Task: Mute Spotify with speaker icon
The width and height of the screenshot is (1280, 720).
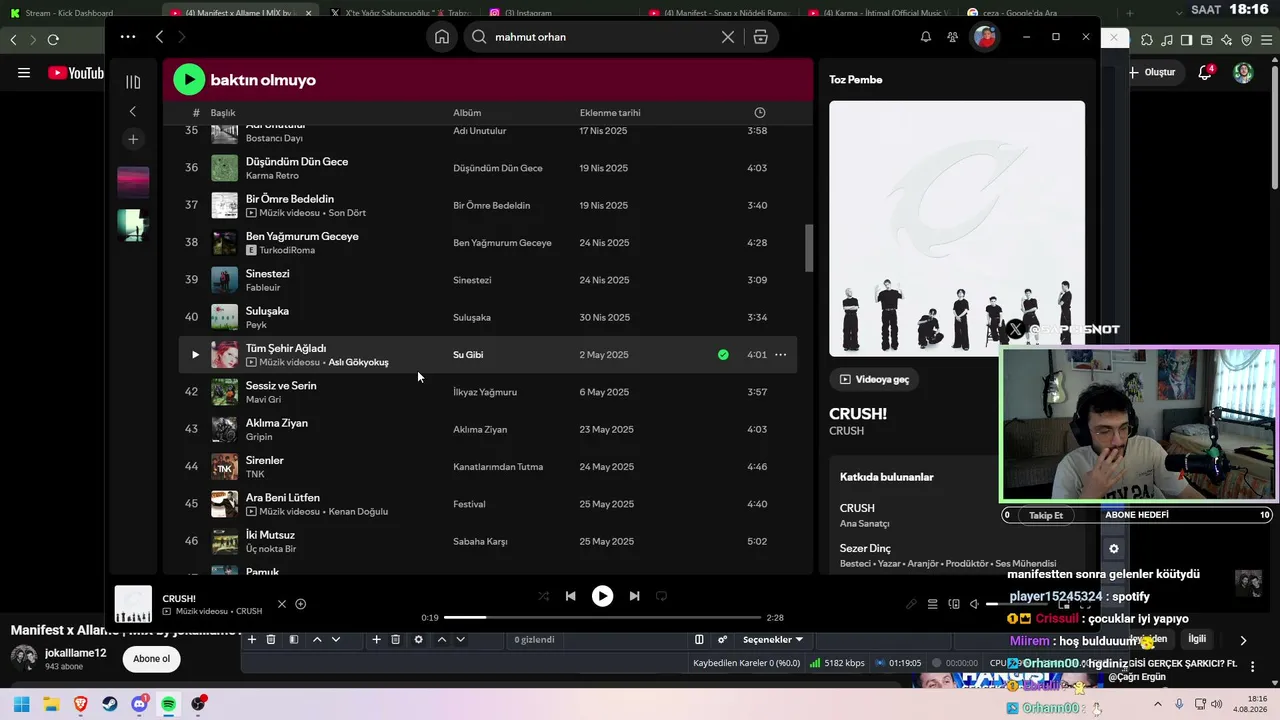Action: point(974,604)
